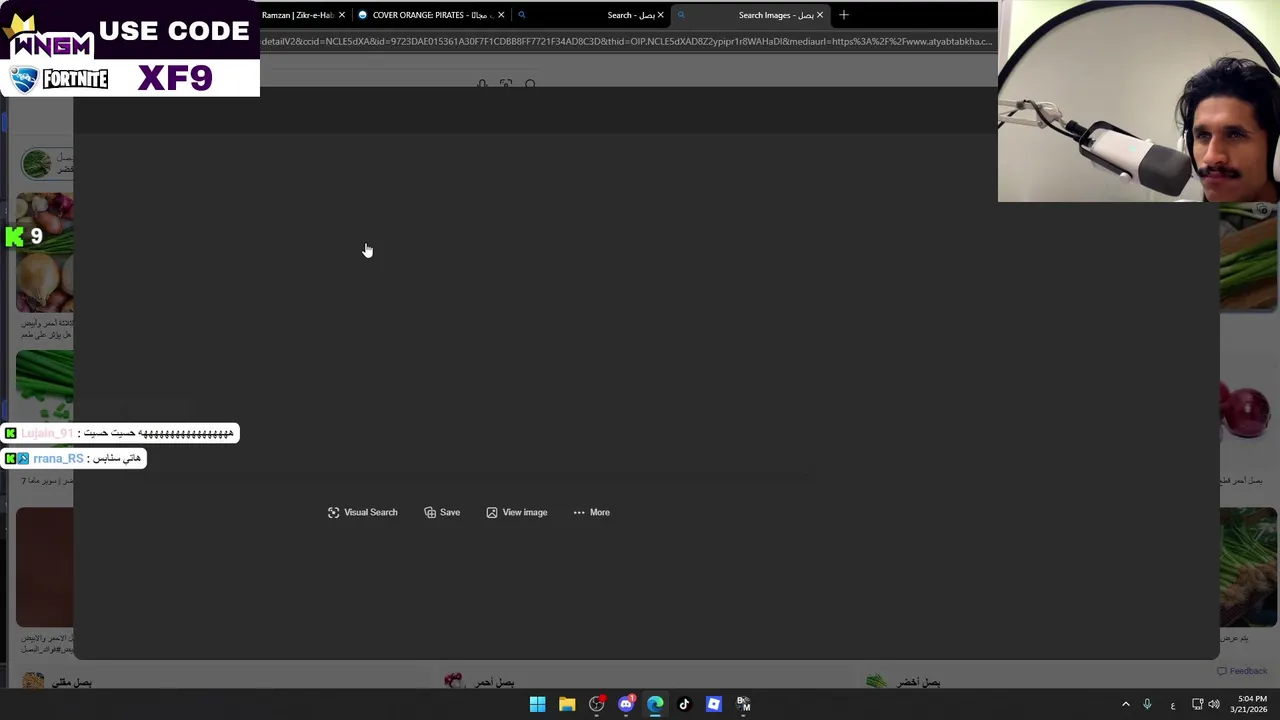This screenshot has height=720, width=1280.
Task: Open Windows Start menu
Action: coord(537,704)
